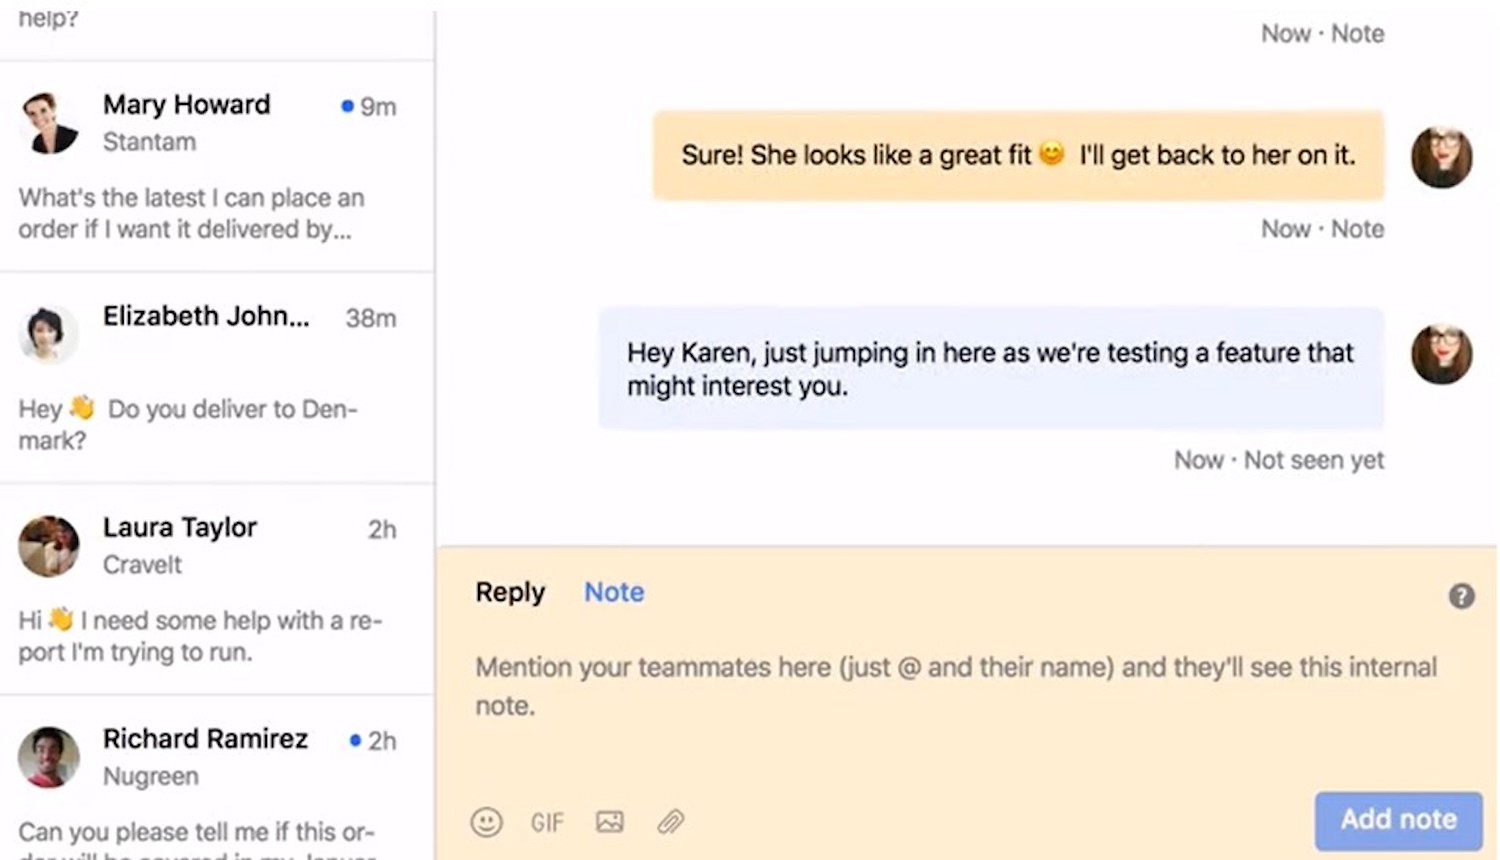Insert a GIF into the note

pos(547,823)
